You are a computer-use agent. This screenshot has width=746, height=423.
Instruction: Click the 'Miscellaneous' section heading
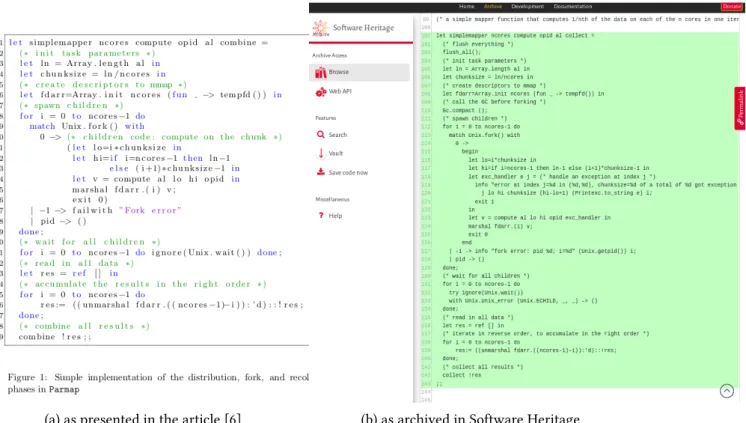tap(332, 199)
